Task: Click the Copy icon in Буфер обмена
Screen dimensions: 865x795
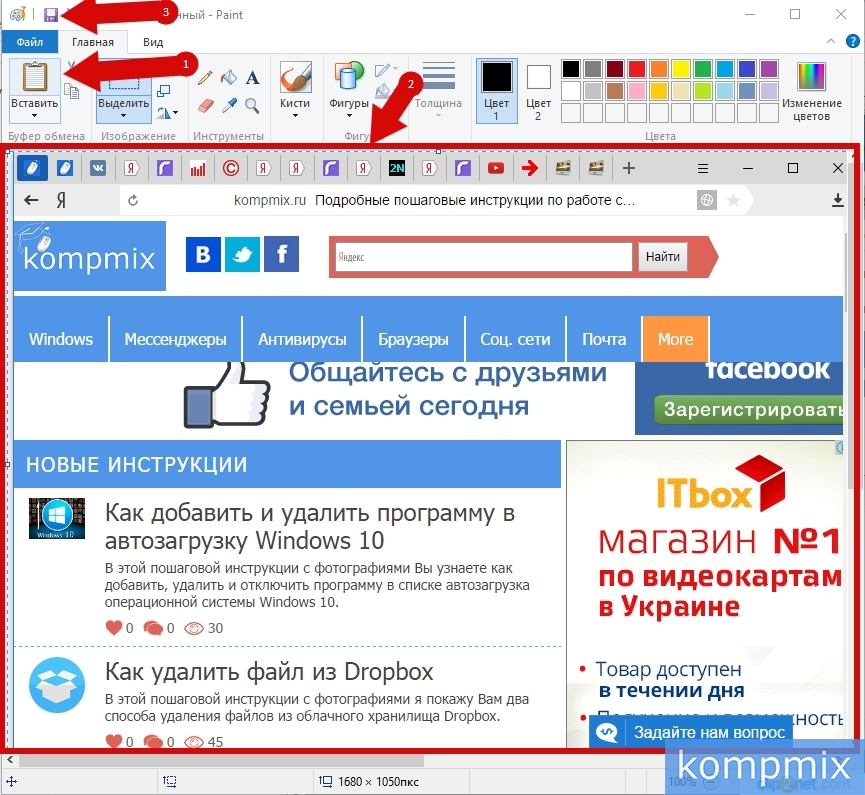Action: (x=72, y=90)
